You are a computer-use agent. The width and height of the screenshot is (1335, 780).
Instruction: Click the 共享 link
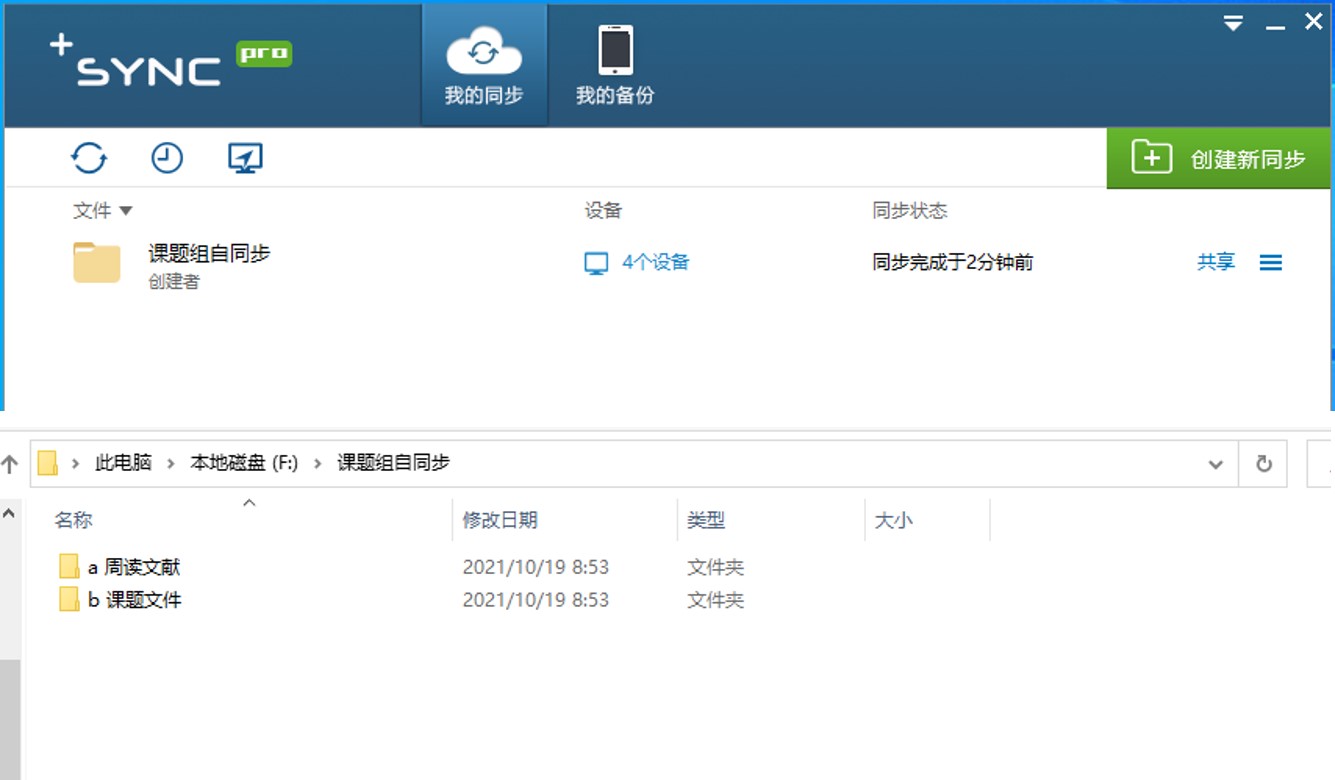[x=1216, y=262]
